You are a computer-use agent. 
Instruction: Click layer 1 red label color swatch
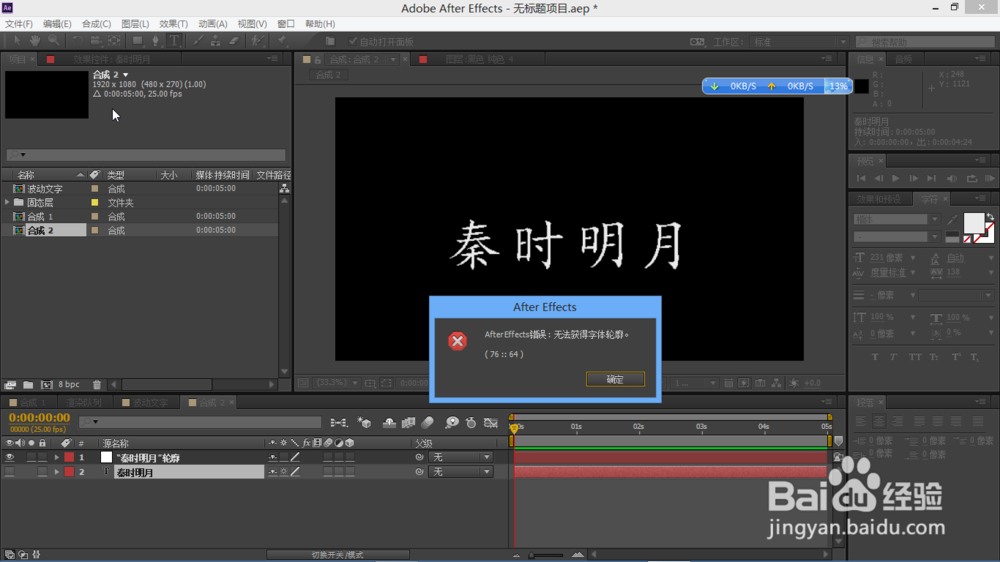[69, 457]
